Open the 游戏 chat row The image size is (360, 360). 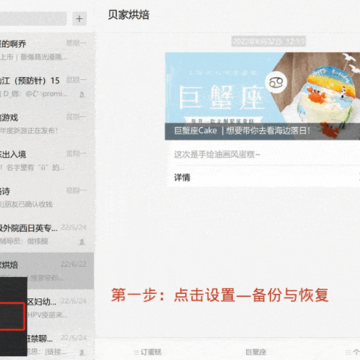(47, 123)
